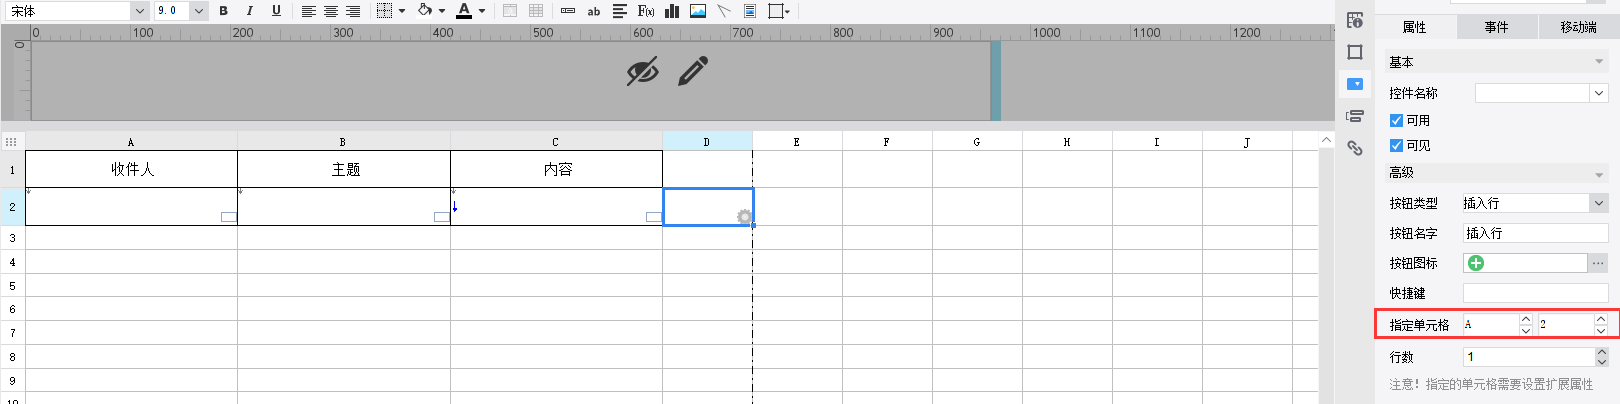Viewport: 1620px width, 404px height.
Task: Insert formula F(x)
Action: (x=646, y=11)
